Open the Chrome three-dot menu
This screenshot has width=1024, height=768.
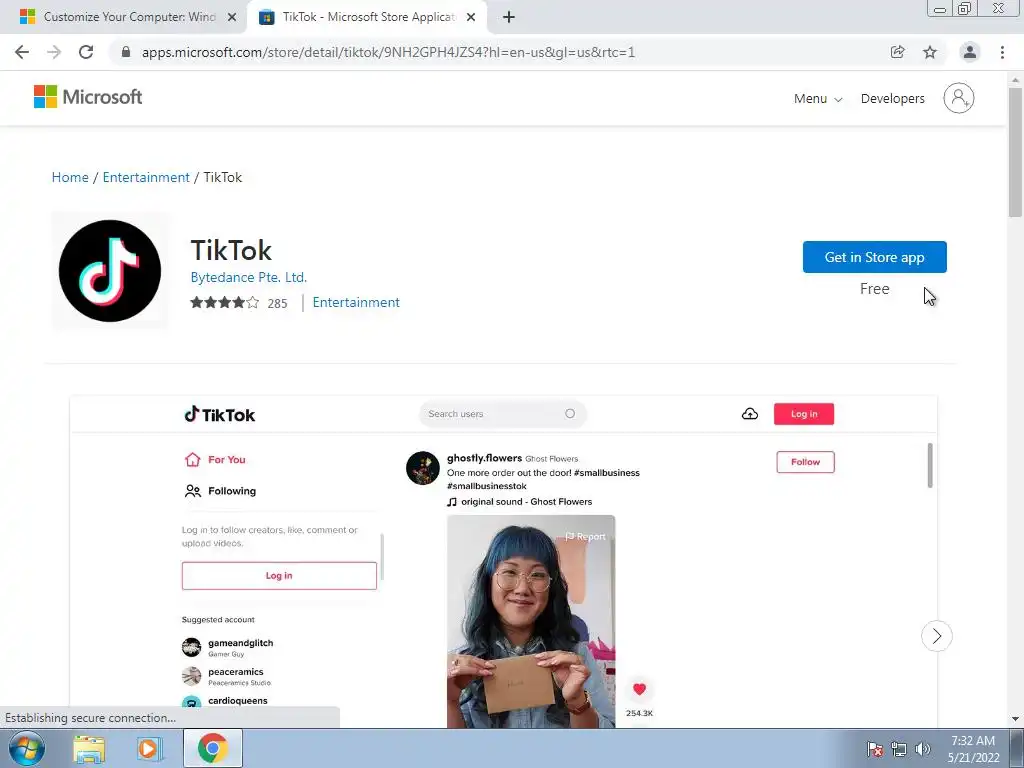coord(1002,52)
